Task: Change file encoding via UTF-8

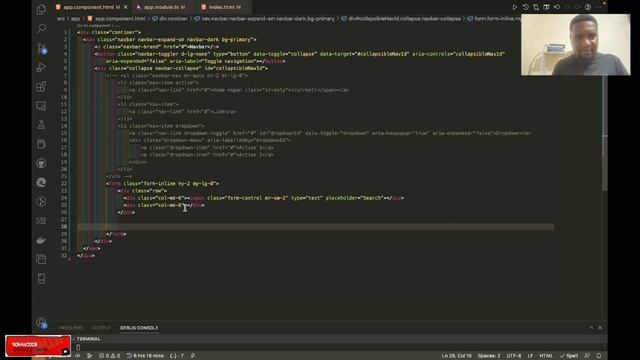Action: pos(514,356)
